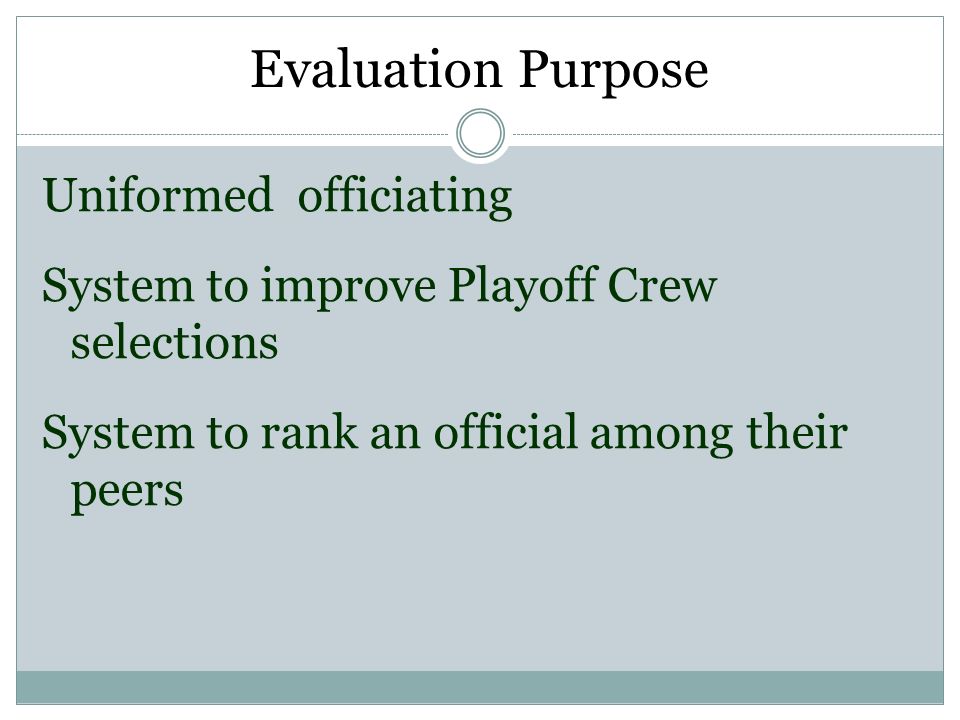Screen dimensions: 960x720
Task: Click the word rank
Action: point(309,432)
